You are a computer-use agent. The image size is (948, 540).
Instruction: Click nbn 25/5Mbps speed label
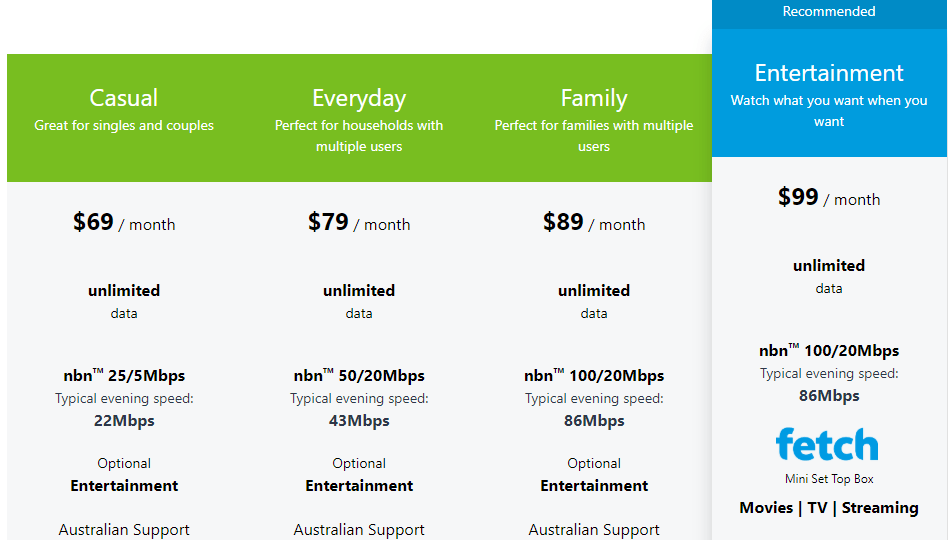click(124, 376)
